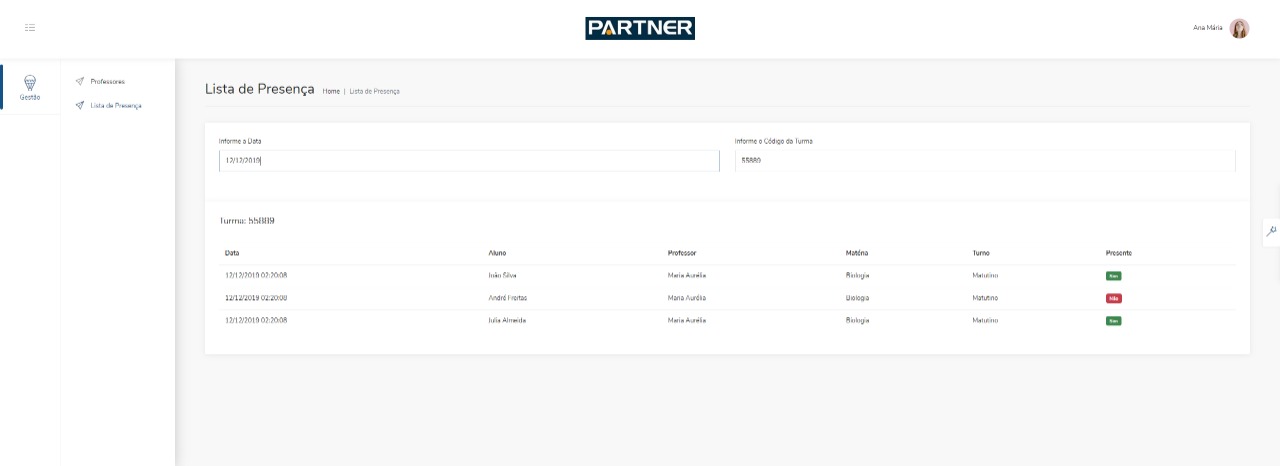This screenshot has height=466, width=1280.
Task: Open the Lista de Presença menu item
Action: pos(116,105)
